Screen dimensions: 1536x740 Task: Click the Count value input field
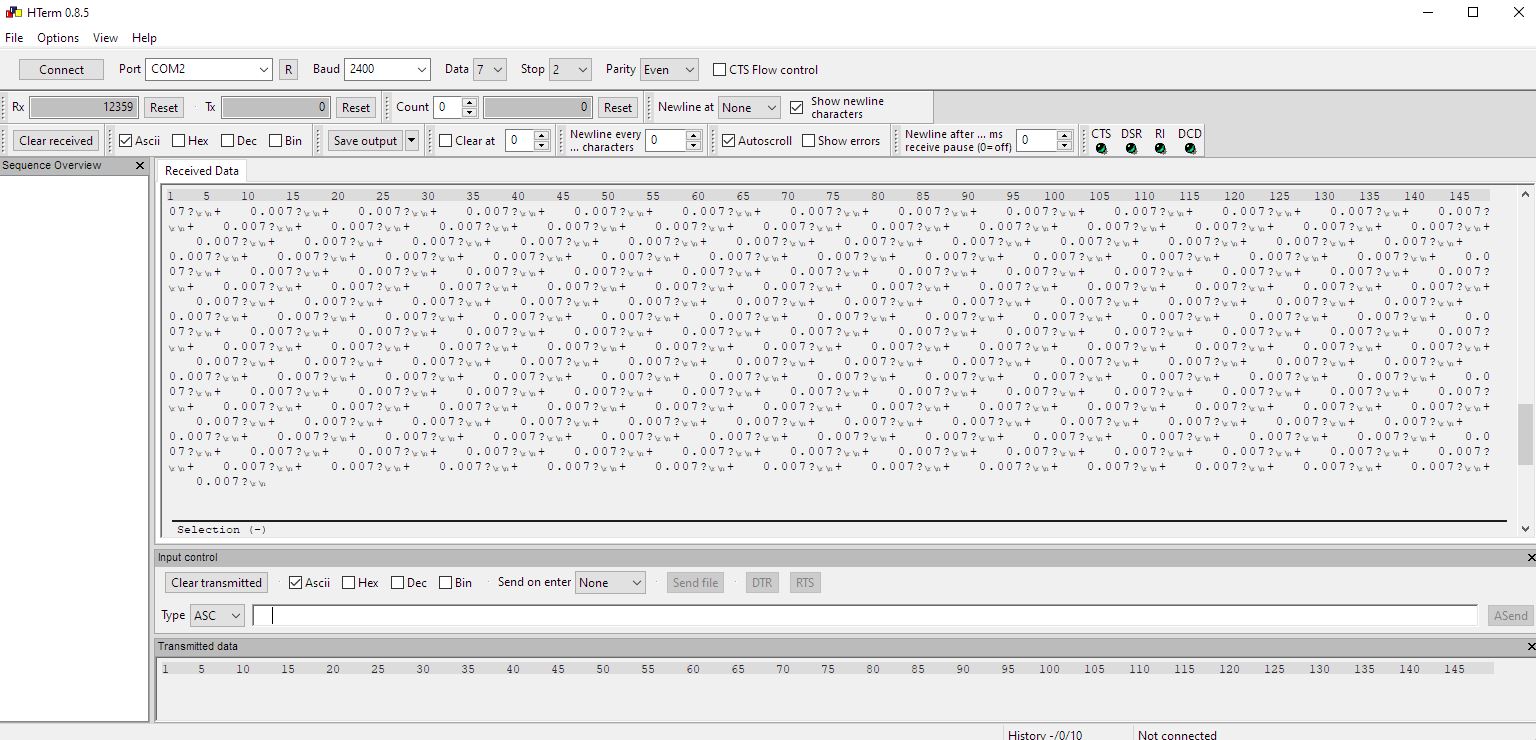point(448,107)
